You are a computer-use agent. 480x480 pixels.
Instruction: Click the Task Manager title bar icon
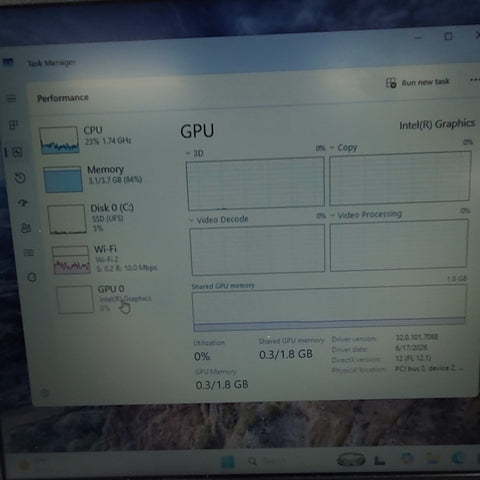coord(8,62)
